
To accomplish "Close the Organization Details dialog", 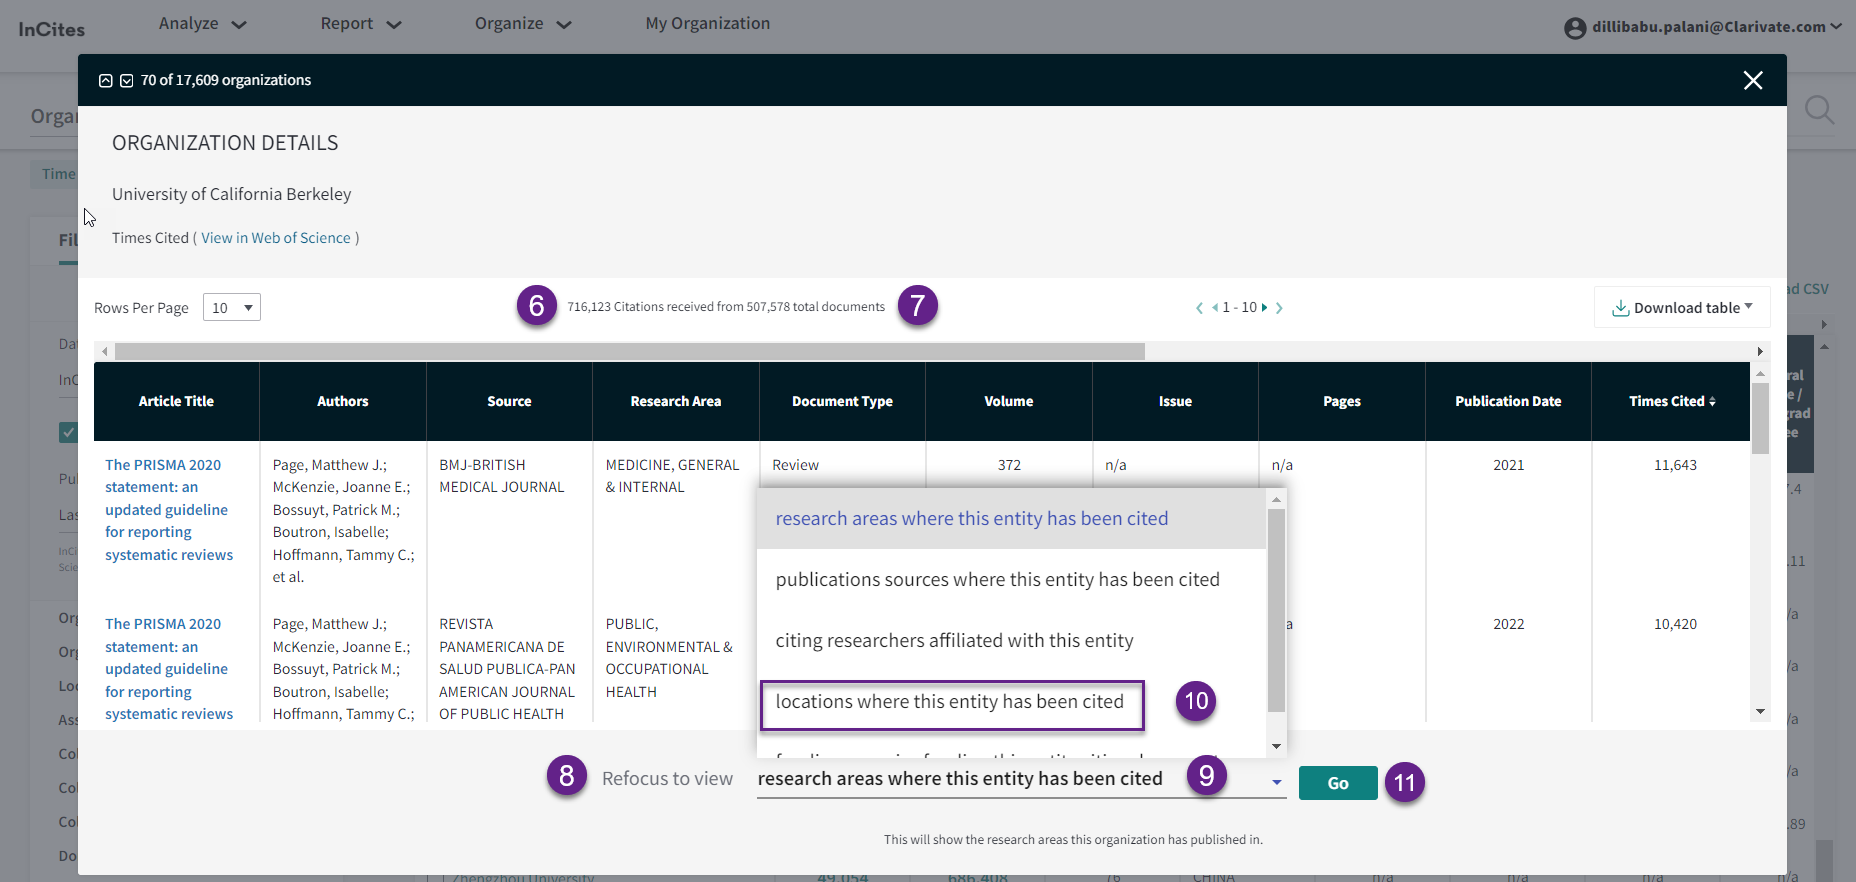I will pos(1753,80).
